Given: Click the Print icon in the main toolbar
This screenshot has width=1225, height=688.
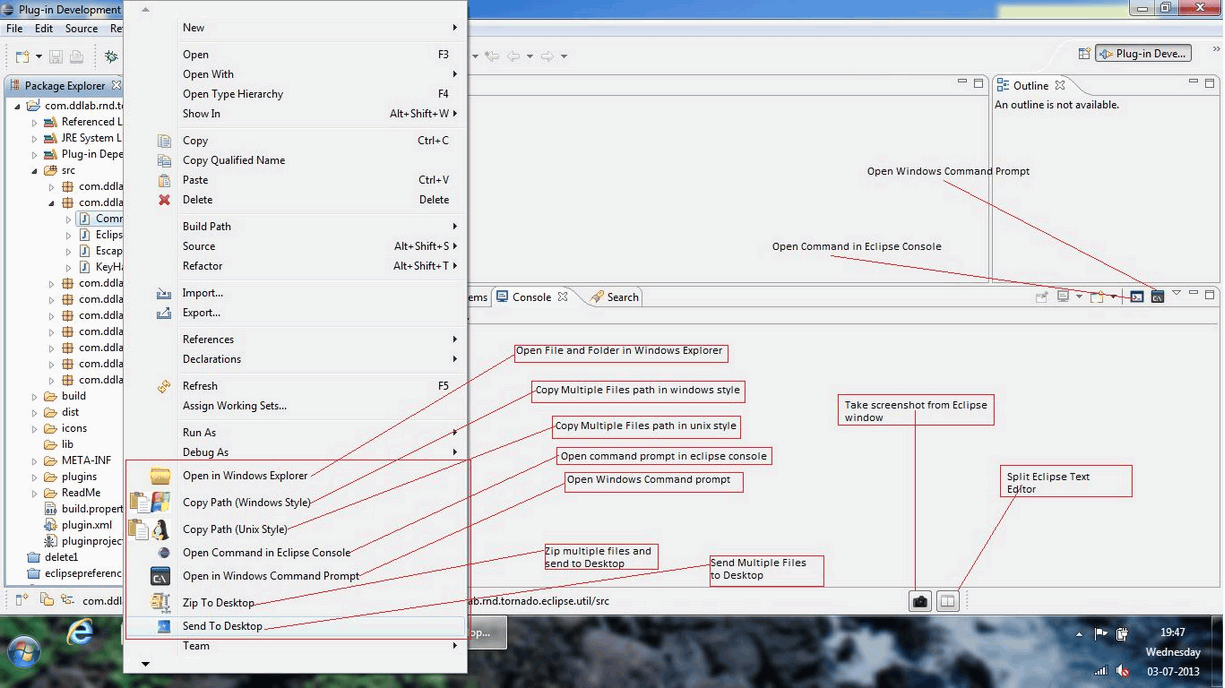Looking at the screenshot, I should point(76,57).
